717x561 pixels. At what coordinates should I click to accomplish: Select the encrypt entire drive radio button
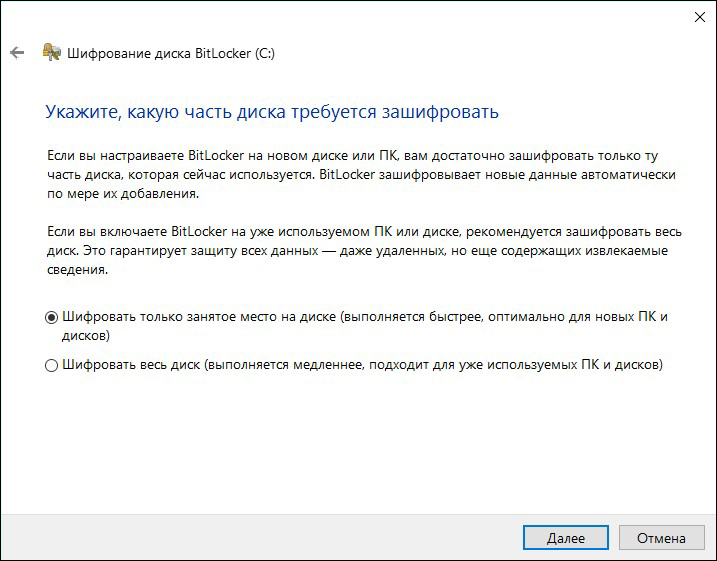(51, 365)
